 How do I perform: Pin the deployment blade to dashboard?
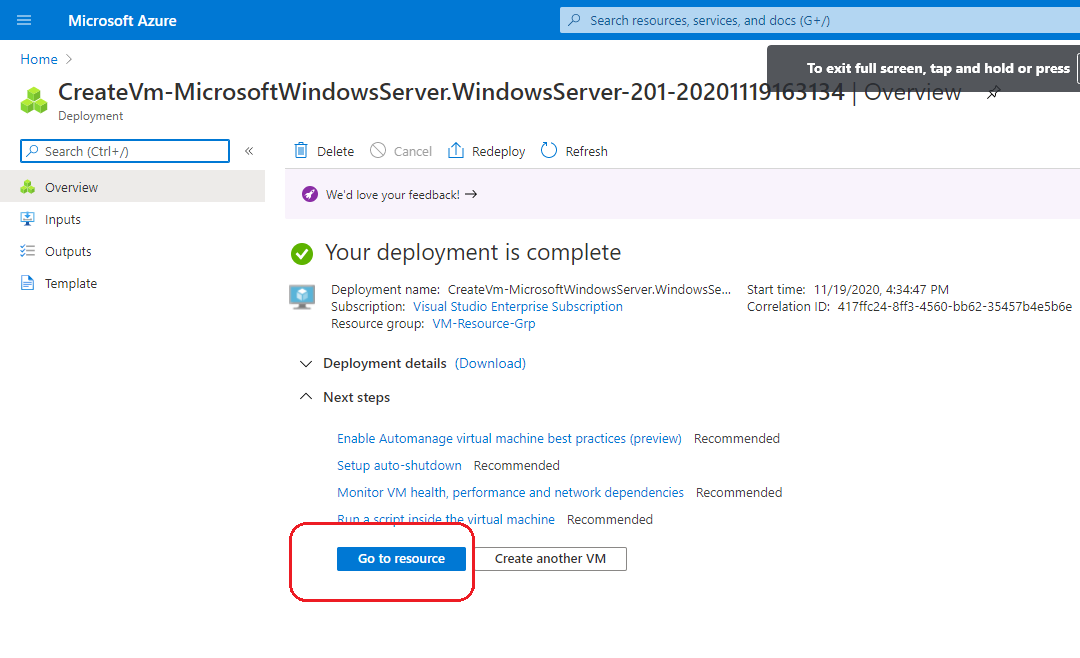pos(993,92)
